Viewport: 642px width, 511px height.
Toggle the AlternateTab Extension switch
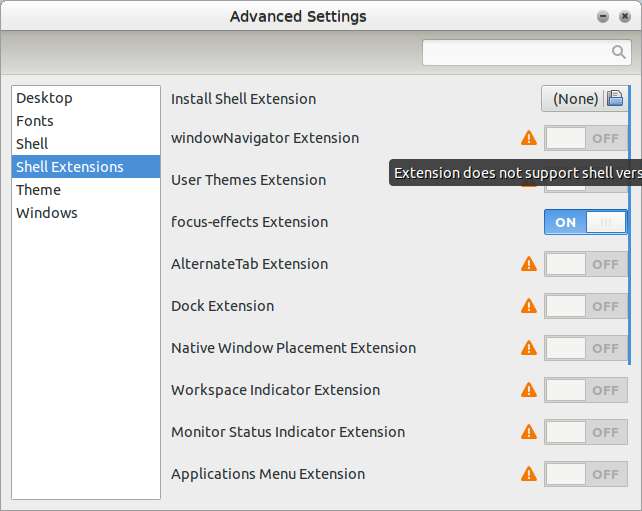[585, 264]
